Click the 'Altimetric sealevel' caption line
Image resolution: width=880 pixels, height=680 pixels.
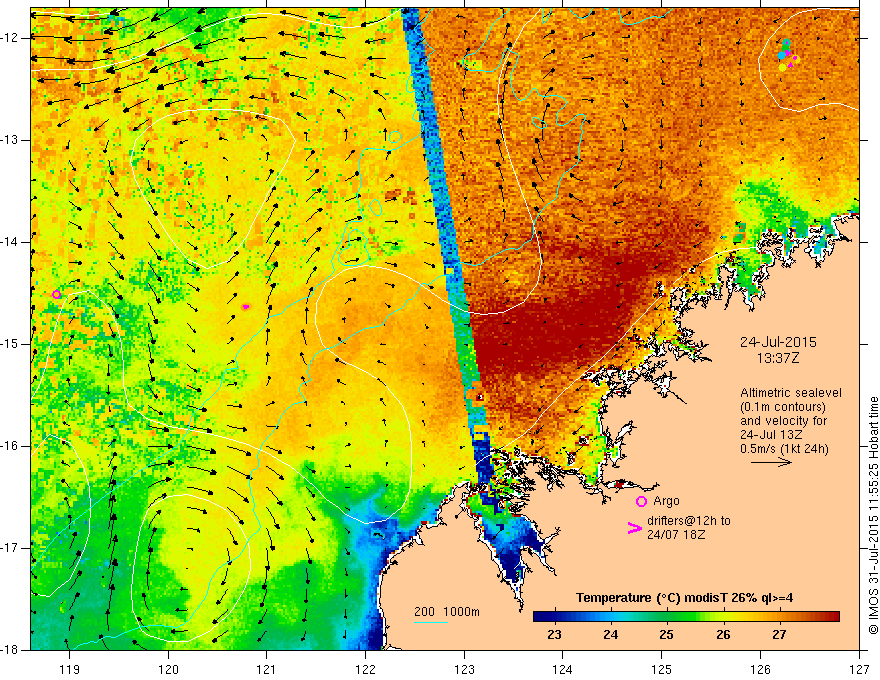click(x=791, y=393)
